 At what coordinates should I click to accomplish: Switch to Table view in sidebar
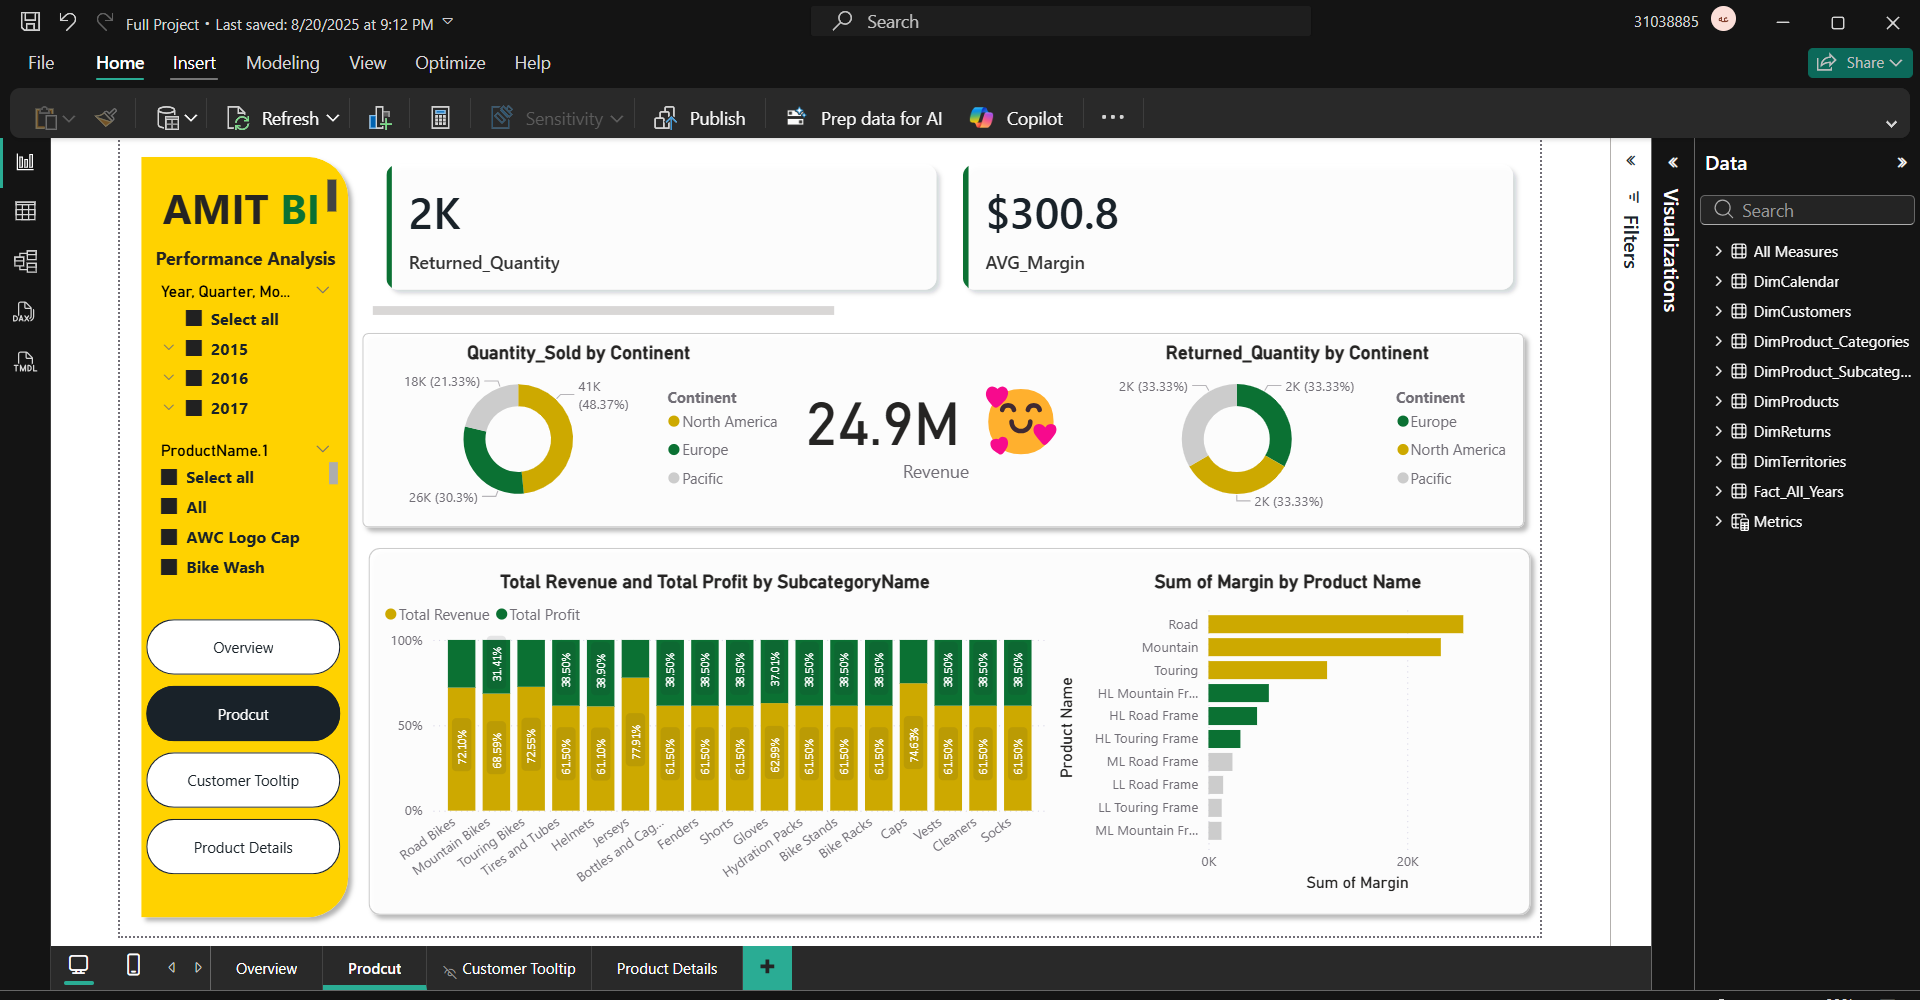click(x=25, y=211)
